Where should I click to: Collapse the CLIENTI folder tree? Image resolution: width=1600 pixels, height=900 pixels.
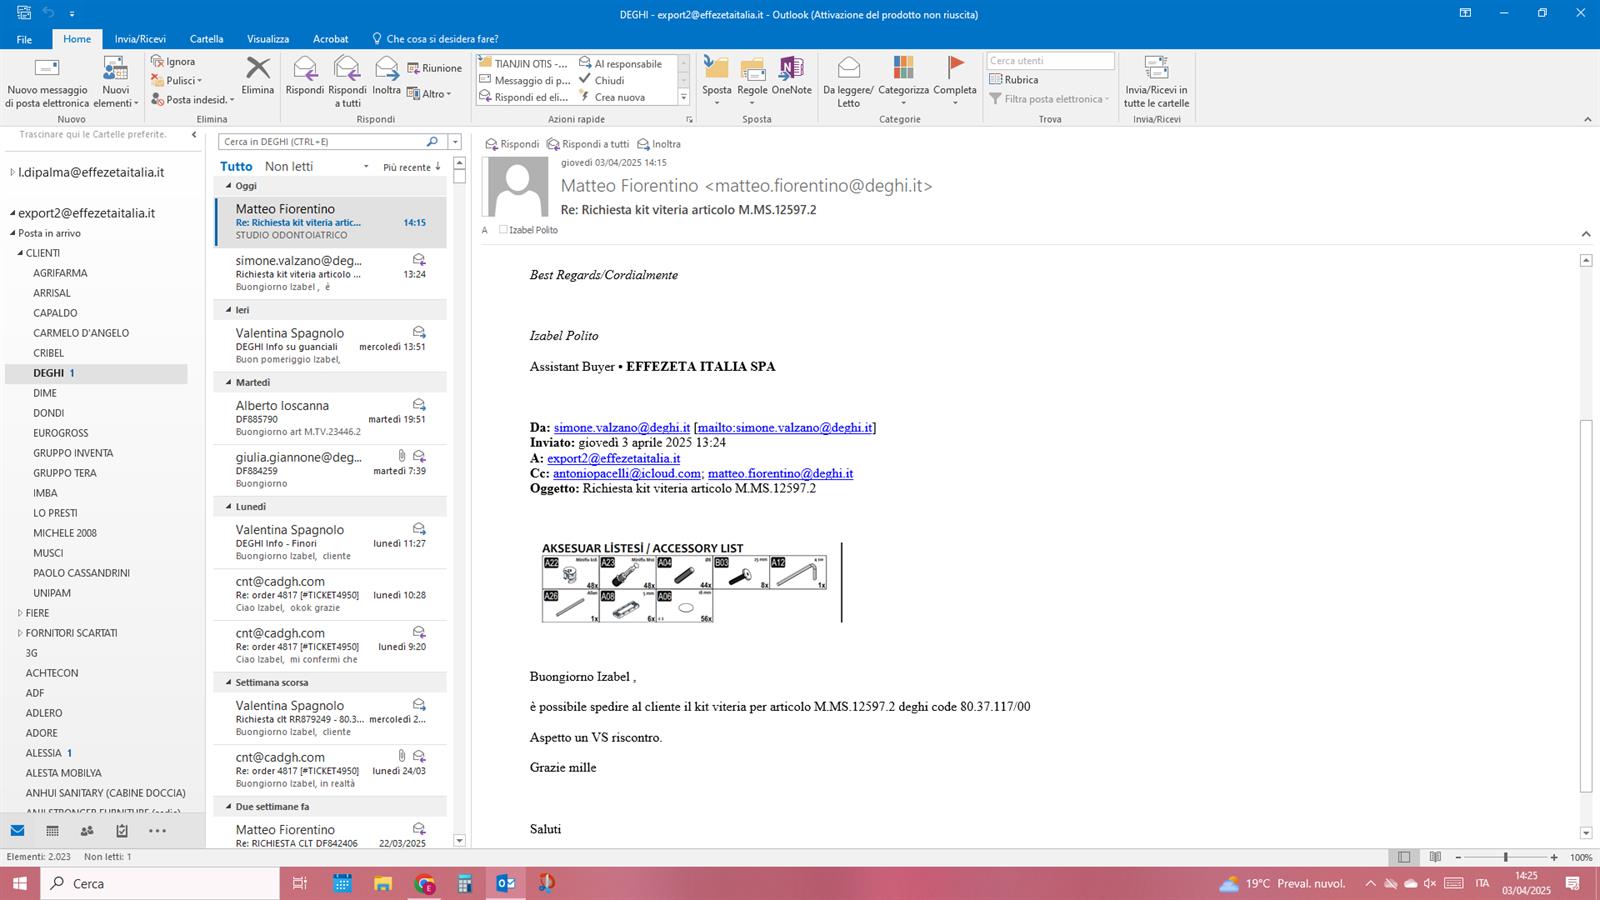[20, 253]
